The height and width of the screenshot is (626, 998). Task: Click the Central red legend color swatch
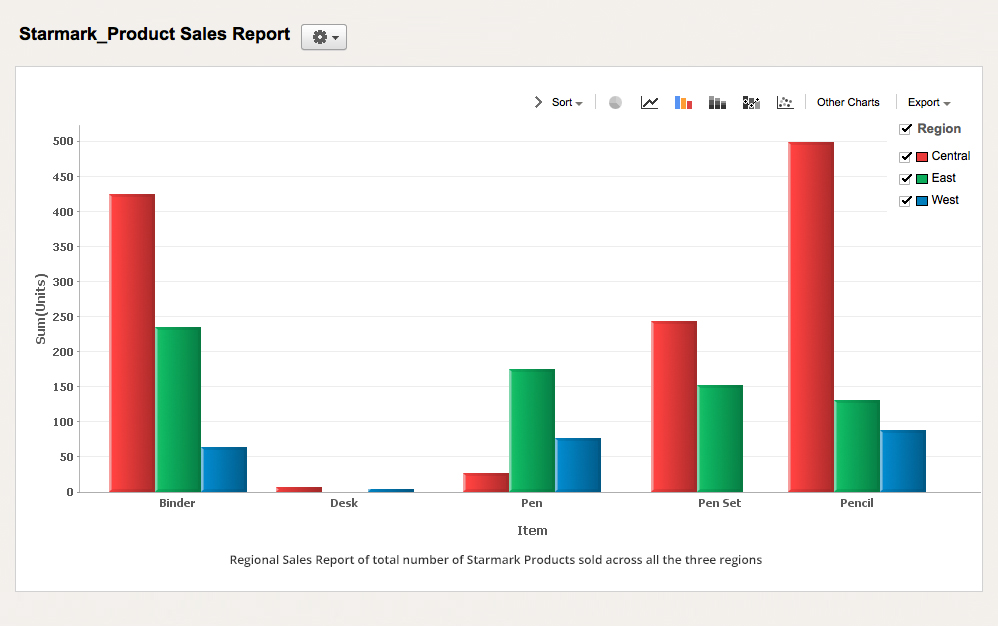(922, 156)
